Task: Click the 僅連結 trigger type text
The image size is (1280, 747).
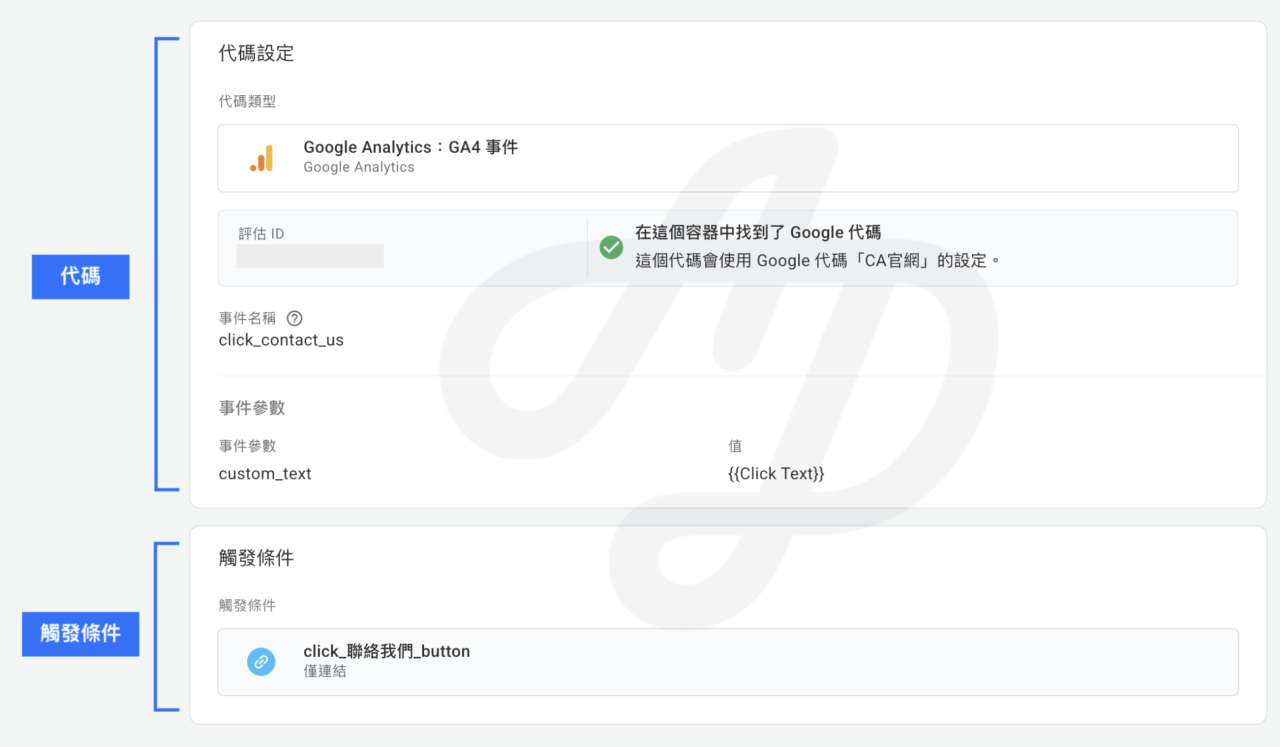Action: 325,672
